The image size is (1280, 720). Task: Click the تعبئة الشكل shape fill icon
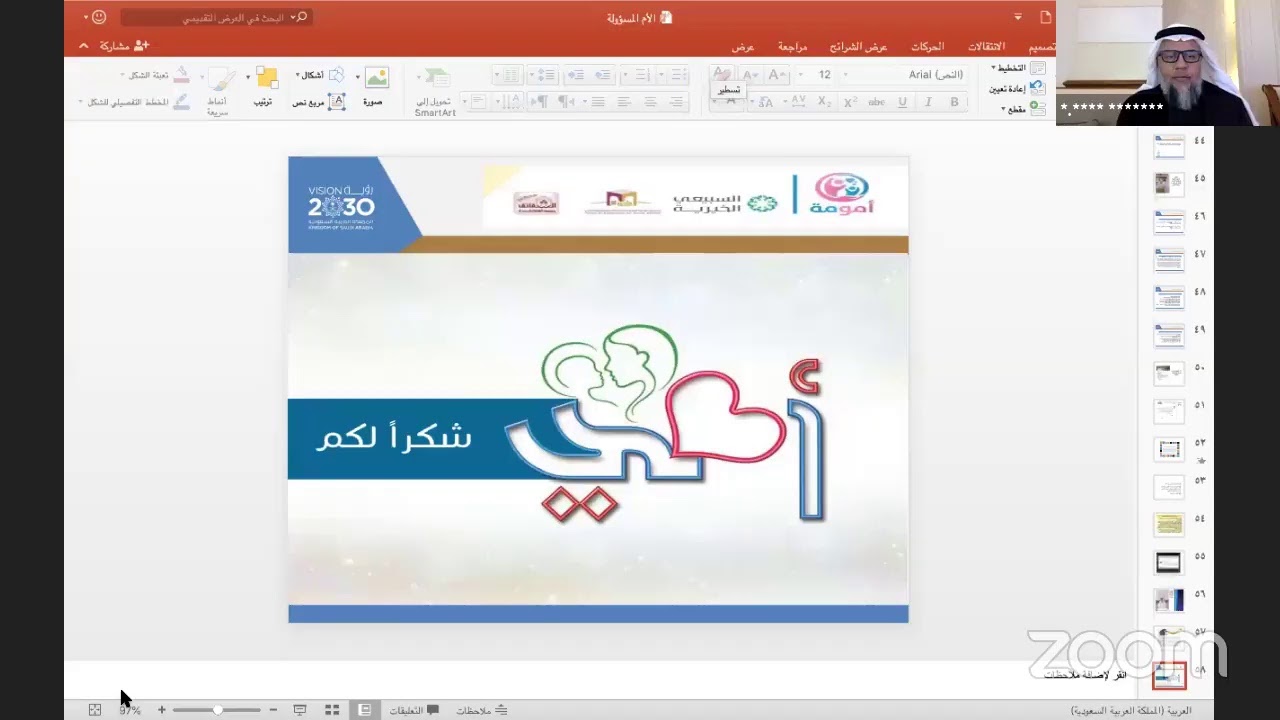(x=181, y=75)
